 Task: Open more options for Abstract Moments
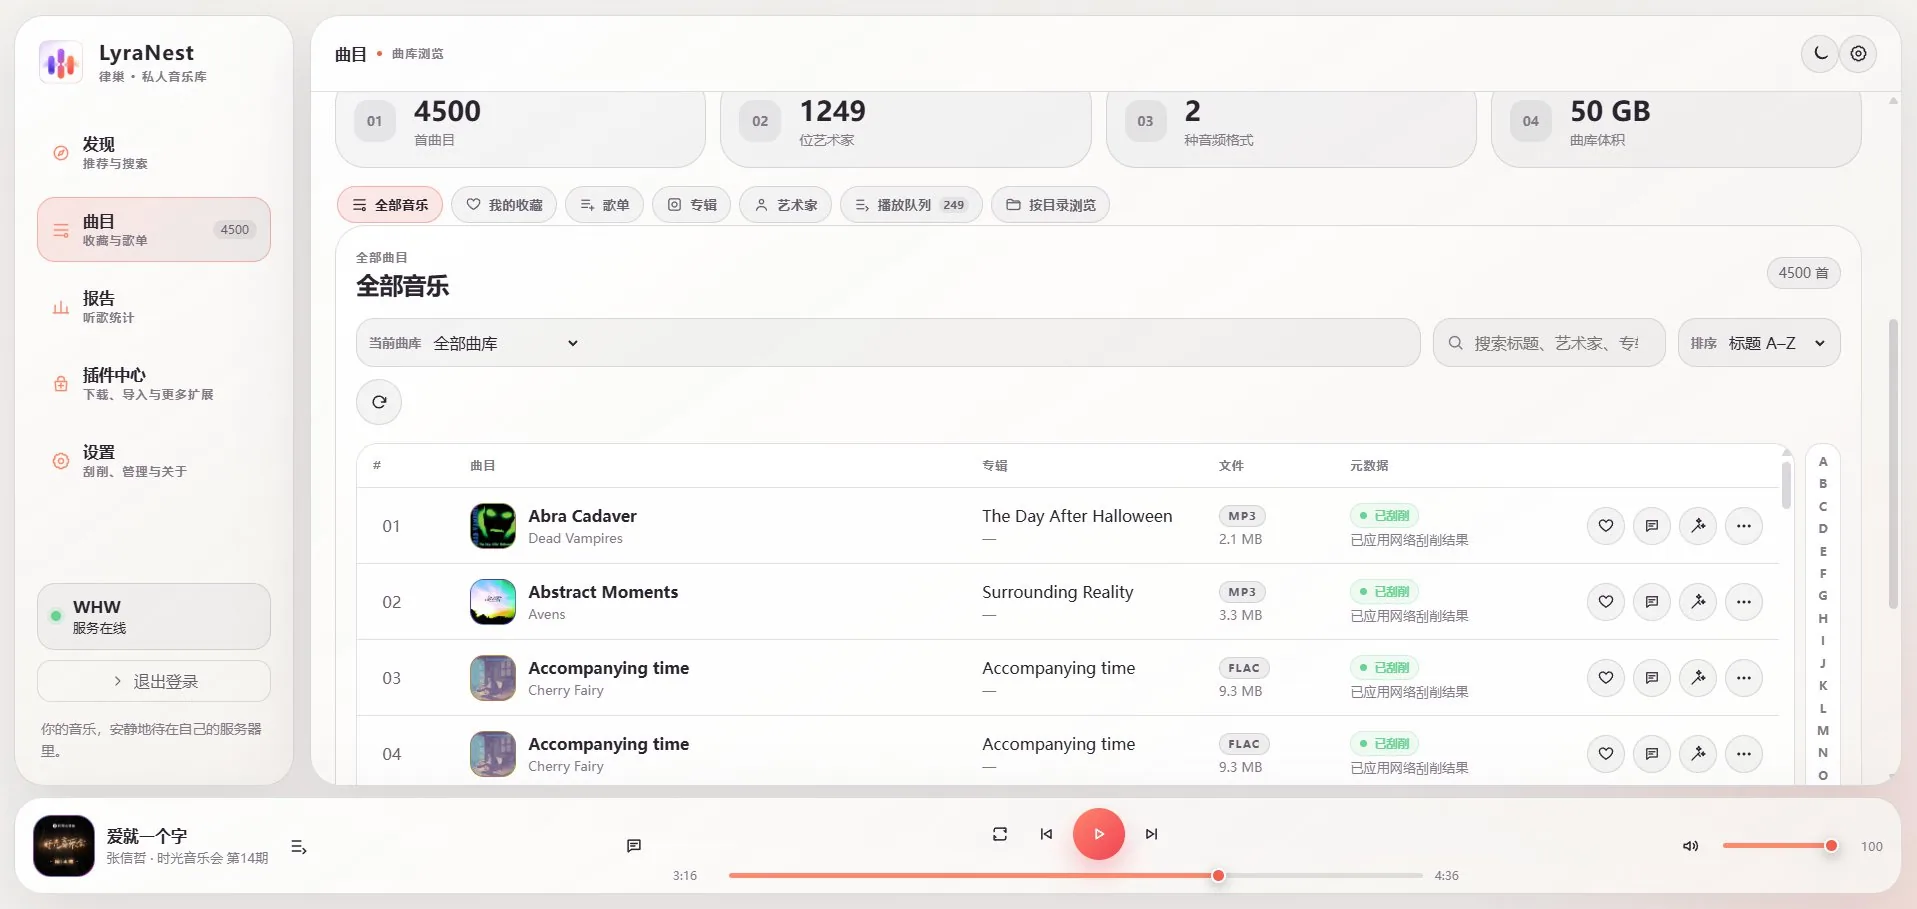point(1744,602)
